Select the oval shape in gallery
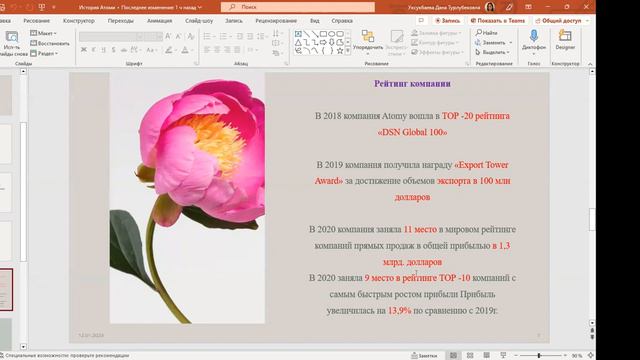Image resolution: width=640 pixels, height=360 pixels. (x=331, y=34)
